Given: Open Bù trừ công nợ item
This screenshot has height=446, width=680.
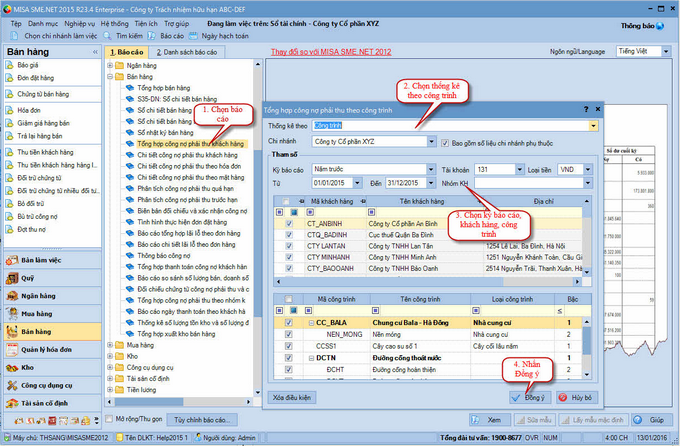Looking at the screenshot, I should 37,216.
